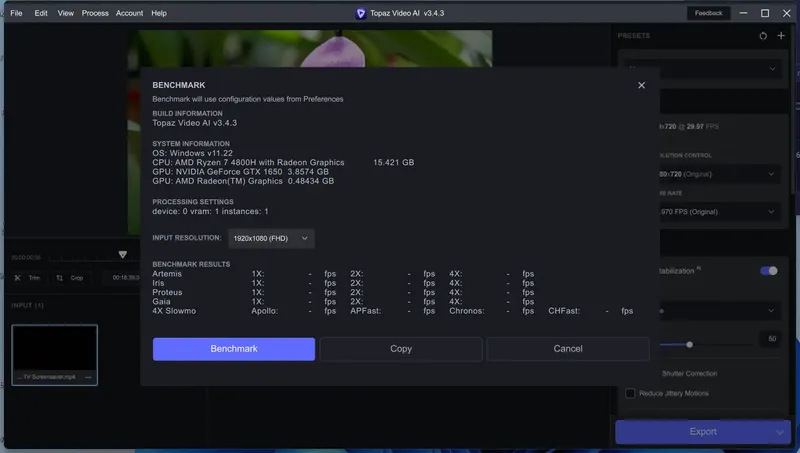The width and height of the screenshot is (800, 453).
Task: Enable the Reduce Jittery Motions checkbox
Action: click(630, 393)
